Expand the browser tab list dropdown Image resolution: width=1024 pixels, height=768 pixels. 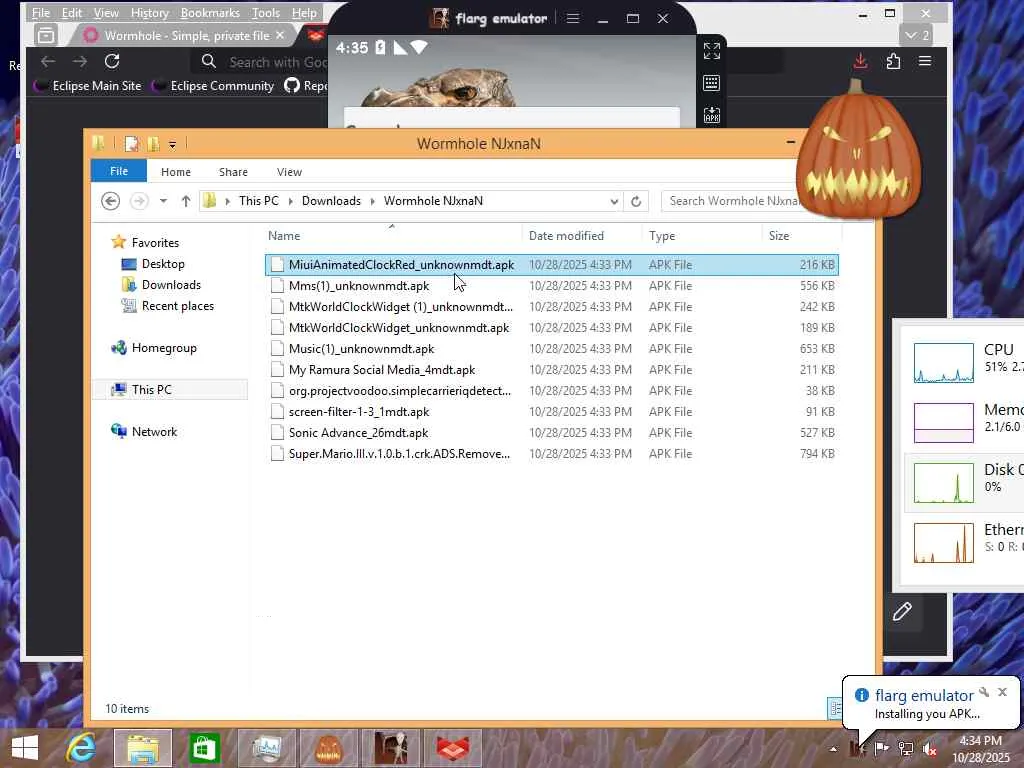917,35
